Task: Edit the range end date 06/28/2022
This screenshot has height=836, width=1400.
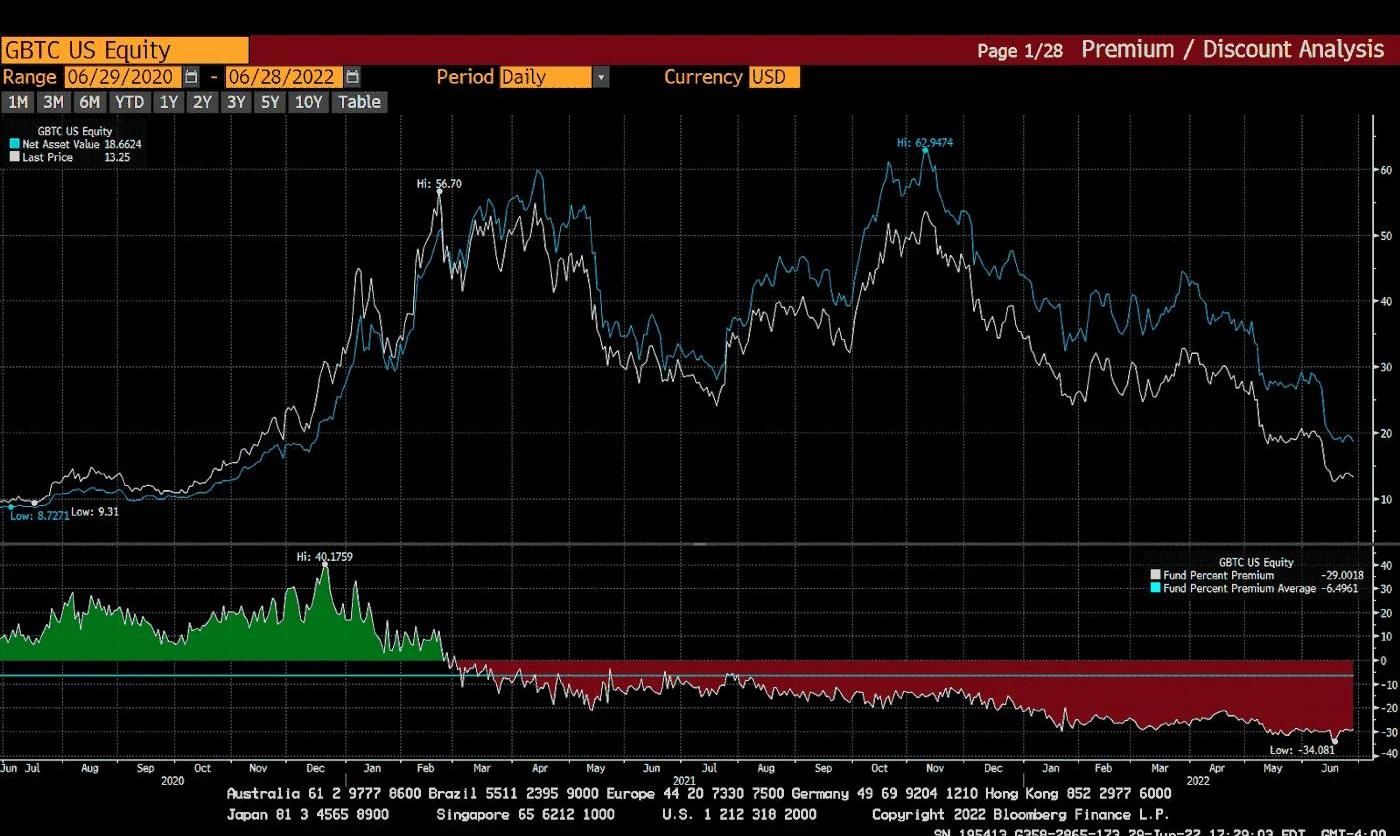Action: (x=284, y=77)
